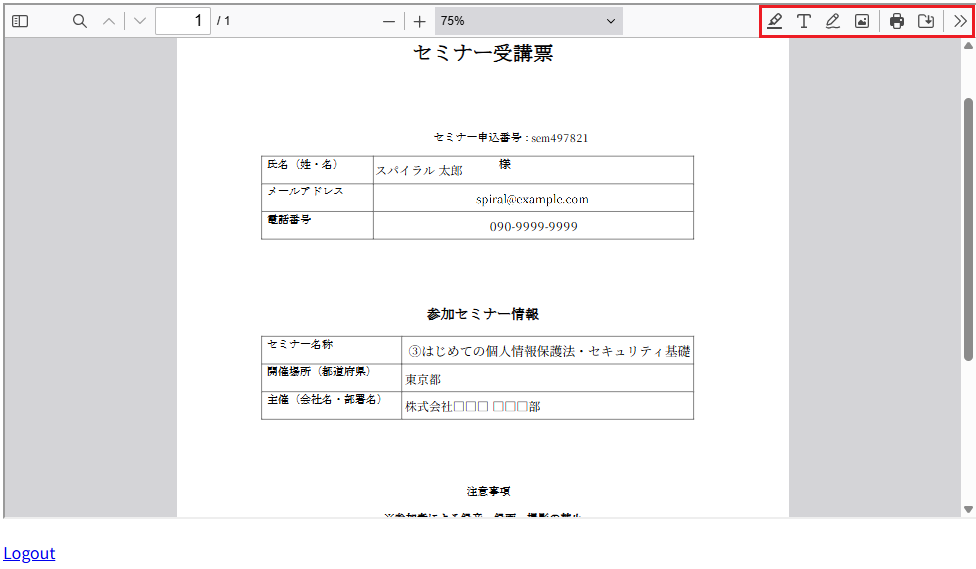Click the scrollbar down arrow
The image size is (976, 569).
[967, 509]
